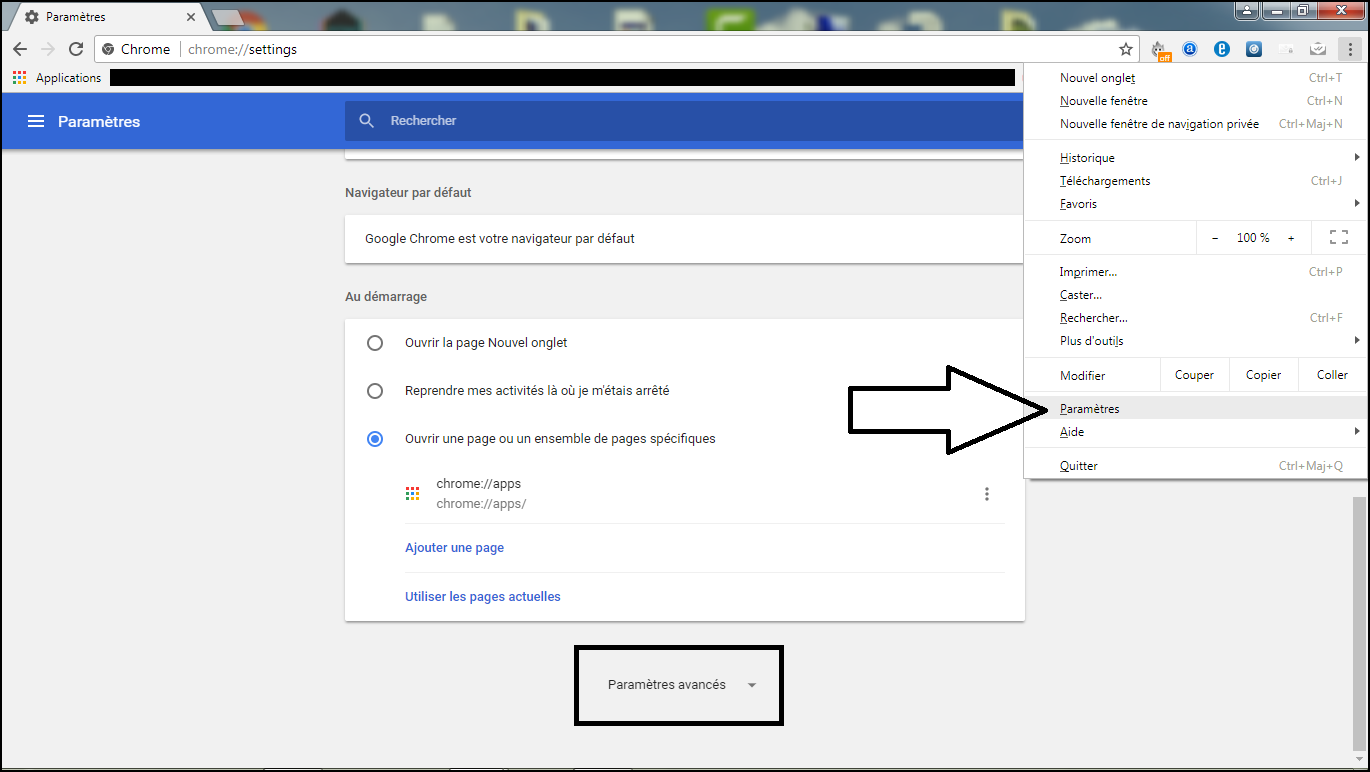Choose Paramètres in the Chrome menu

pyautogui.click(x=1090, y=409)
